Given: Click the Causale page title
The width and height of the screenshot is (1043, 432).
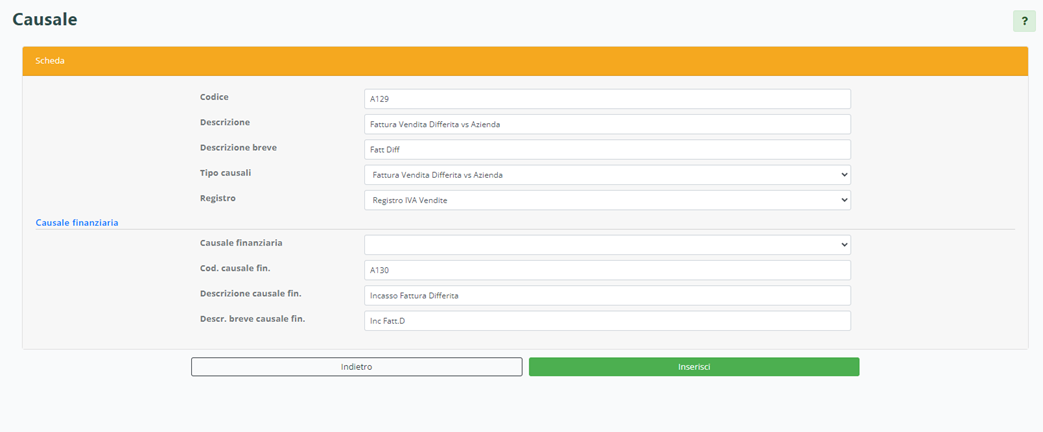Looking at the screenshot, I should 45,19.
